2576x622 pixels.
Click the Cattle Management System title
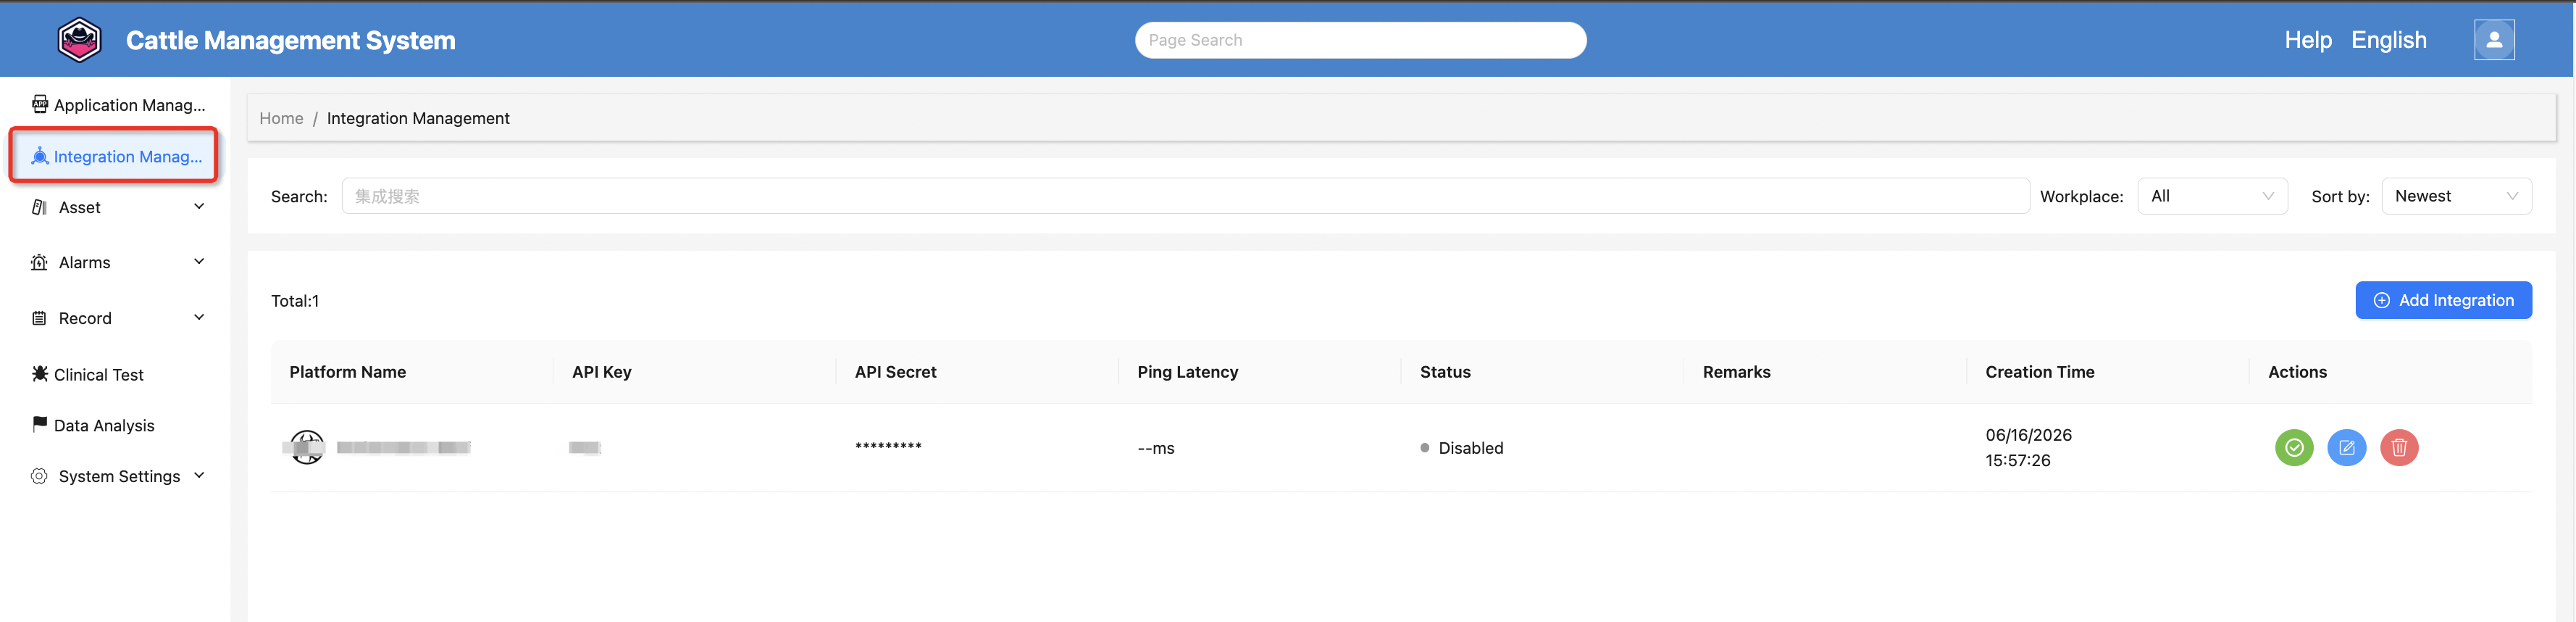coord(290,40)
